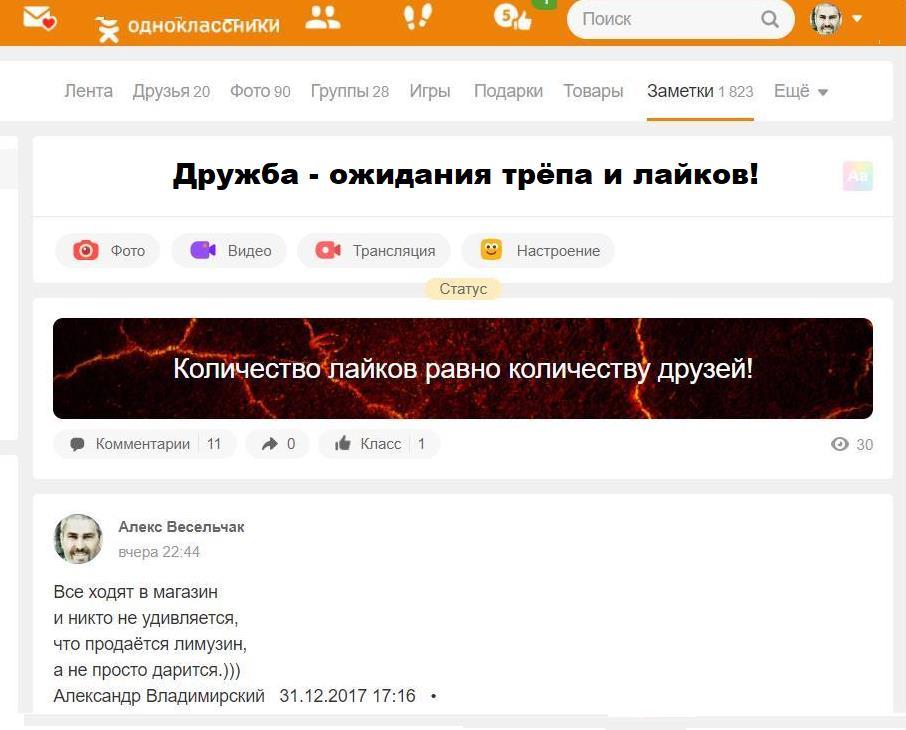The image size is (906, 730).
Task: Start a broadcast with Трансляция
Action: pos(374,250)
